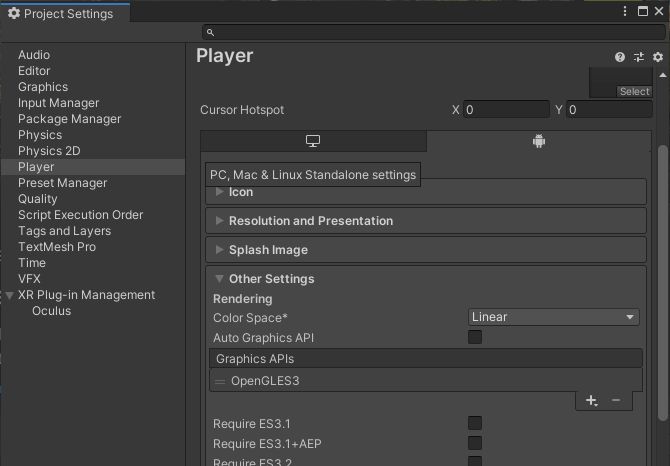The image size is (670, 466).
Task: Click the Color Space* label
Action: (x=250, y=318)
